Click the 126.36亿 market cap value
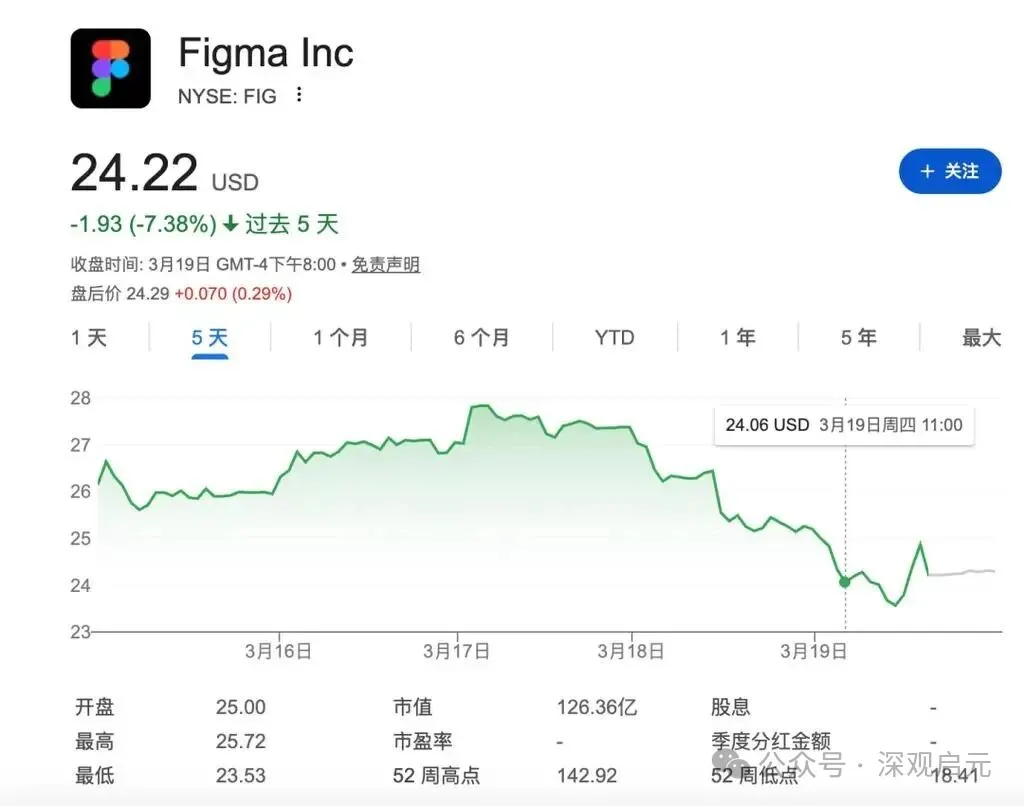Screen dimensions: 1024x806 pyautogui.click(x=597, y=707)
